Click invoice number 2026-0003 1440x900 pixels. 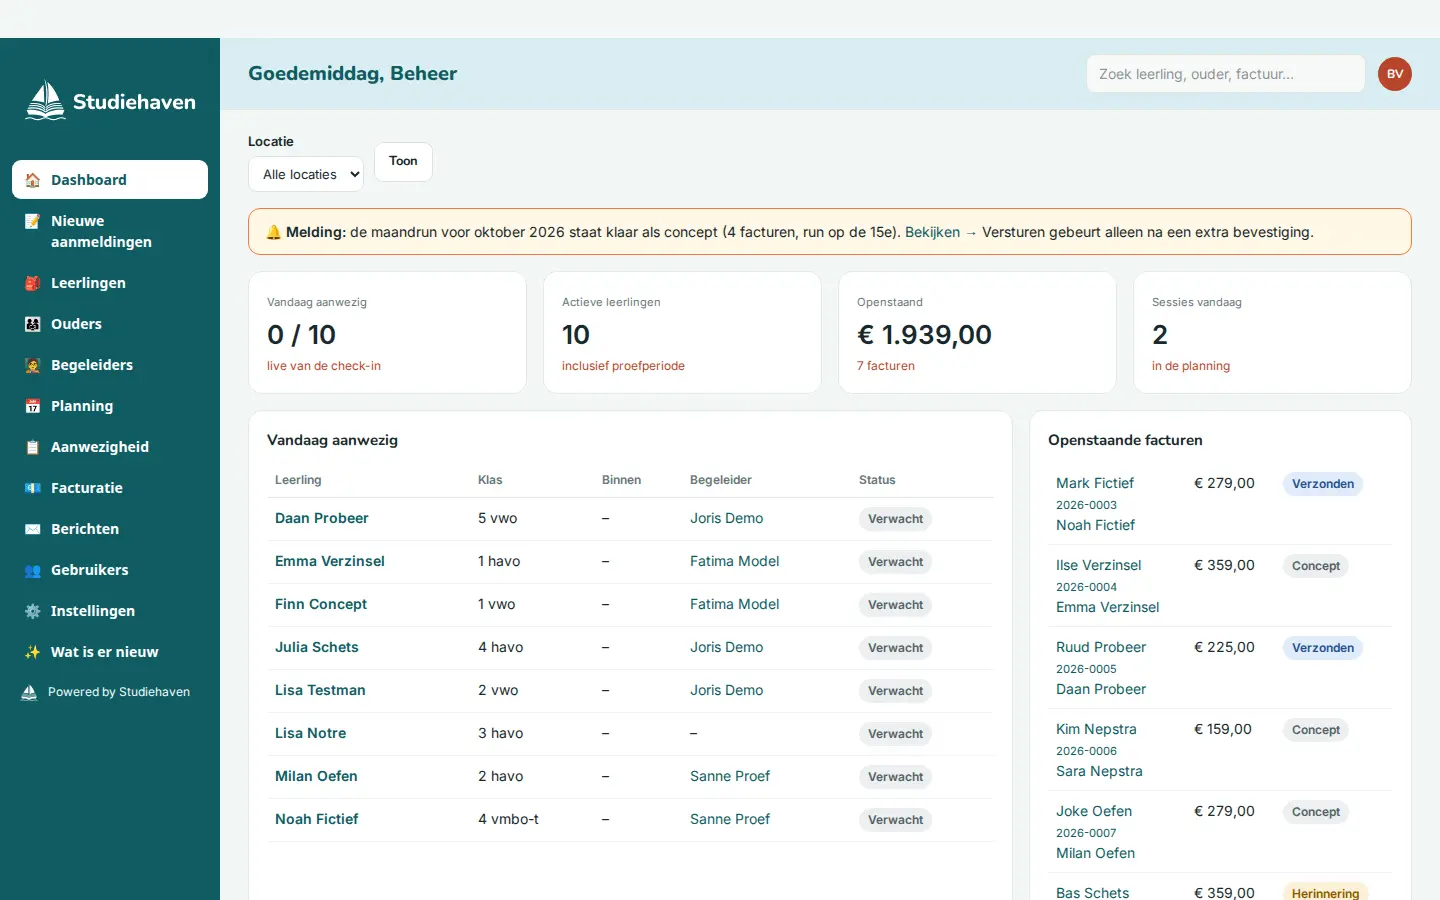(x=1086, y=505)
